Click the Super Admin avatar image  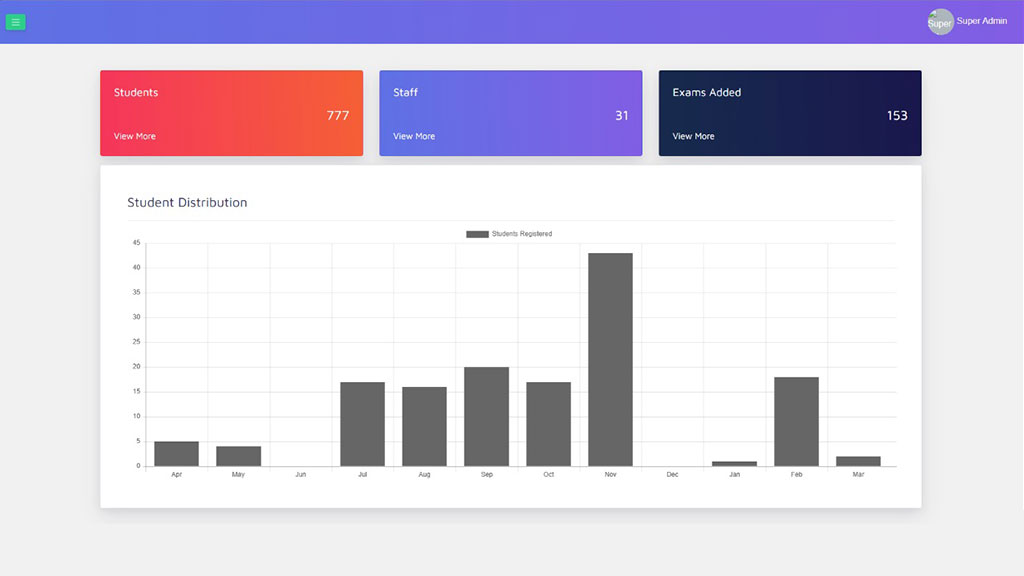[940, 22]
